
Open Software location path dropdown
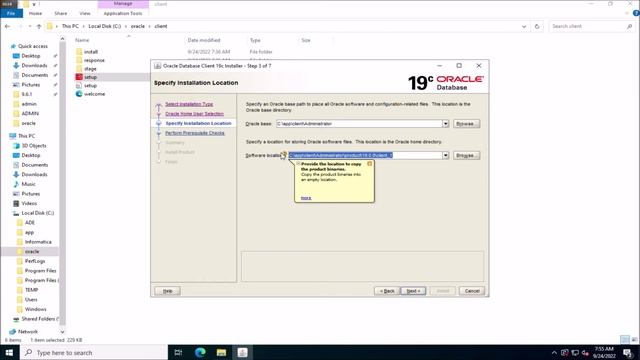tap(445, 156)
